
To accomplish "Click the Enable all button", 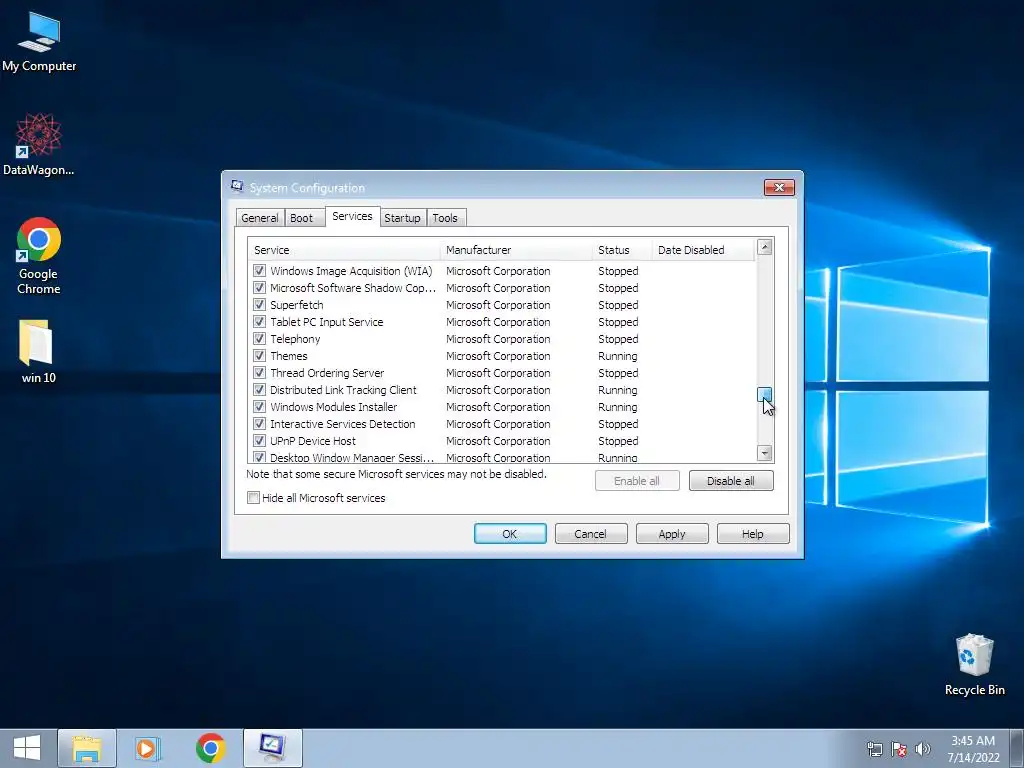I will [x=637, y=481].
